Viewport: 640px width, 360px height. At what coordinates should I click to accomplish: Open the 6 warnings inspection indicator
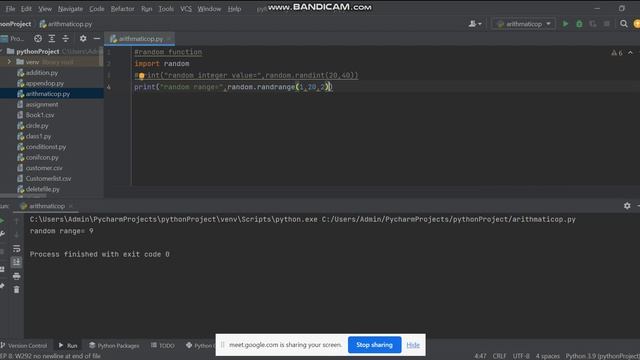617,53
